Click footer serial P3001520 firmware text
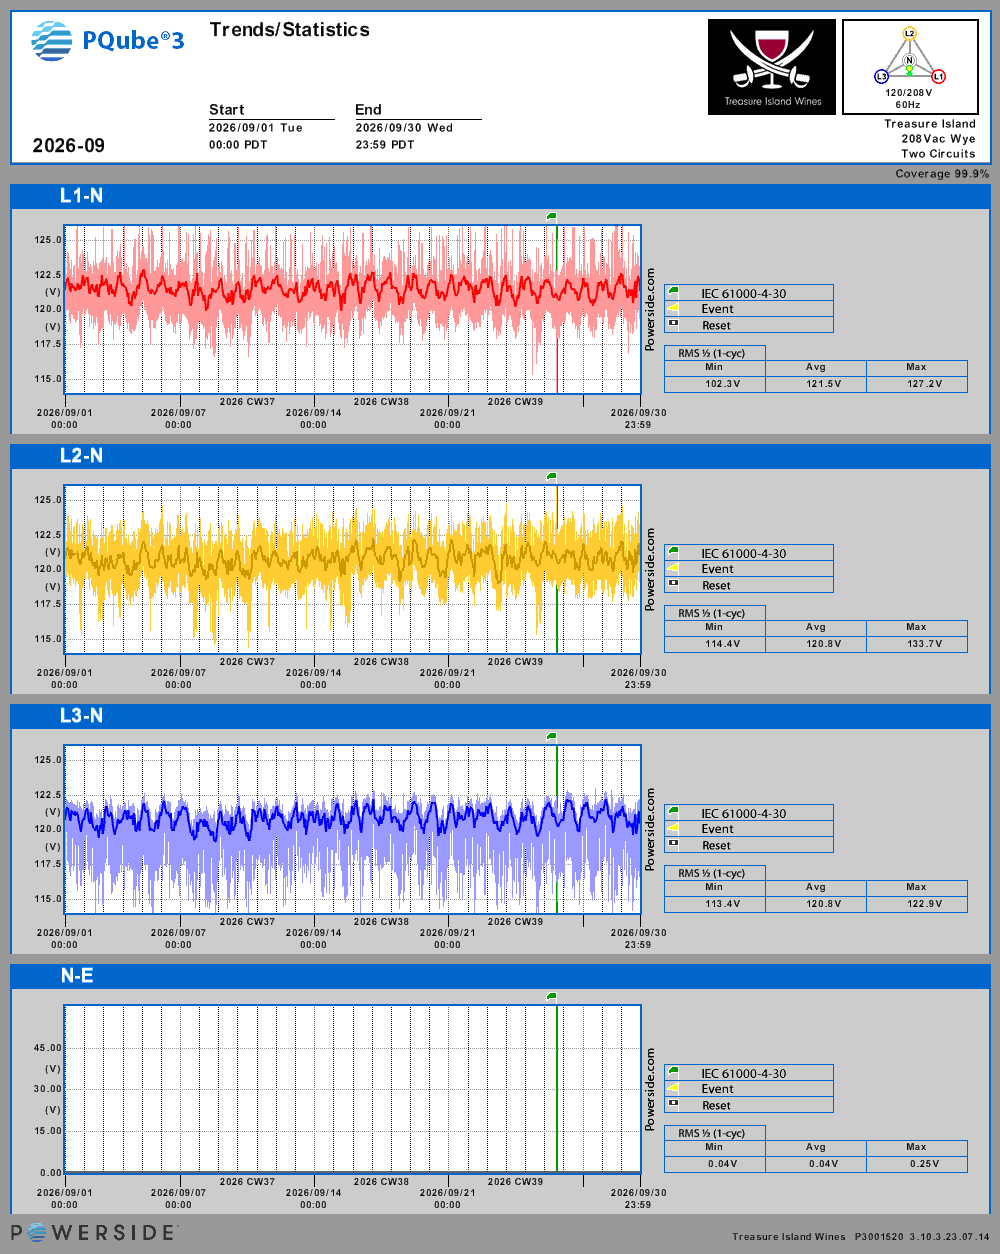This screenshot has height=1254, width=1000. click(921, 1237)
